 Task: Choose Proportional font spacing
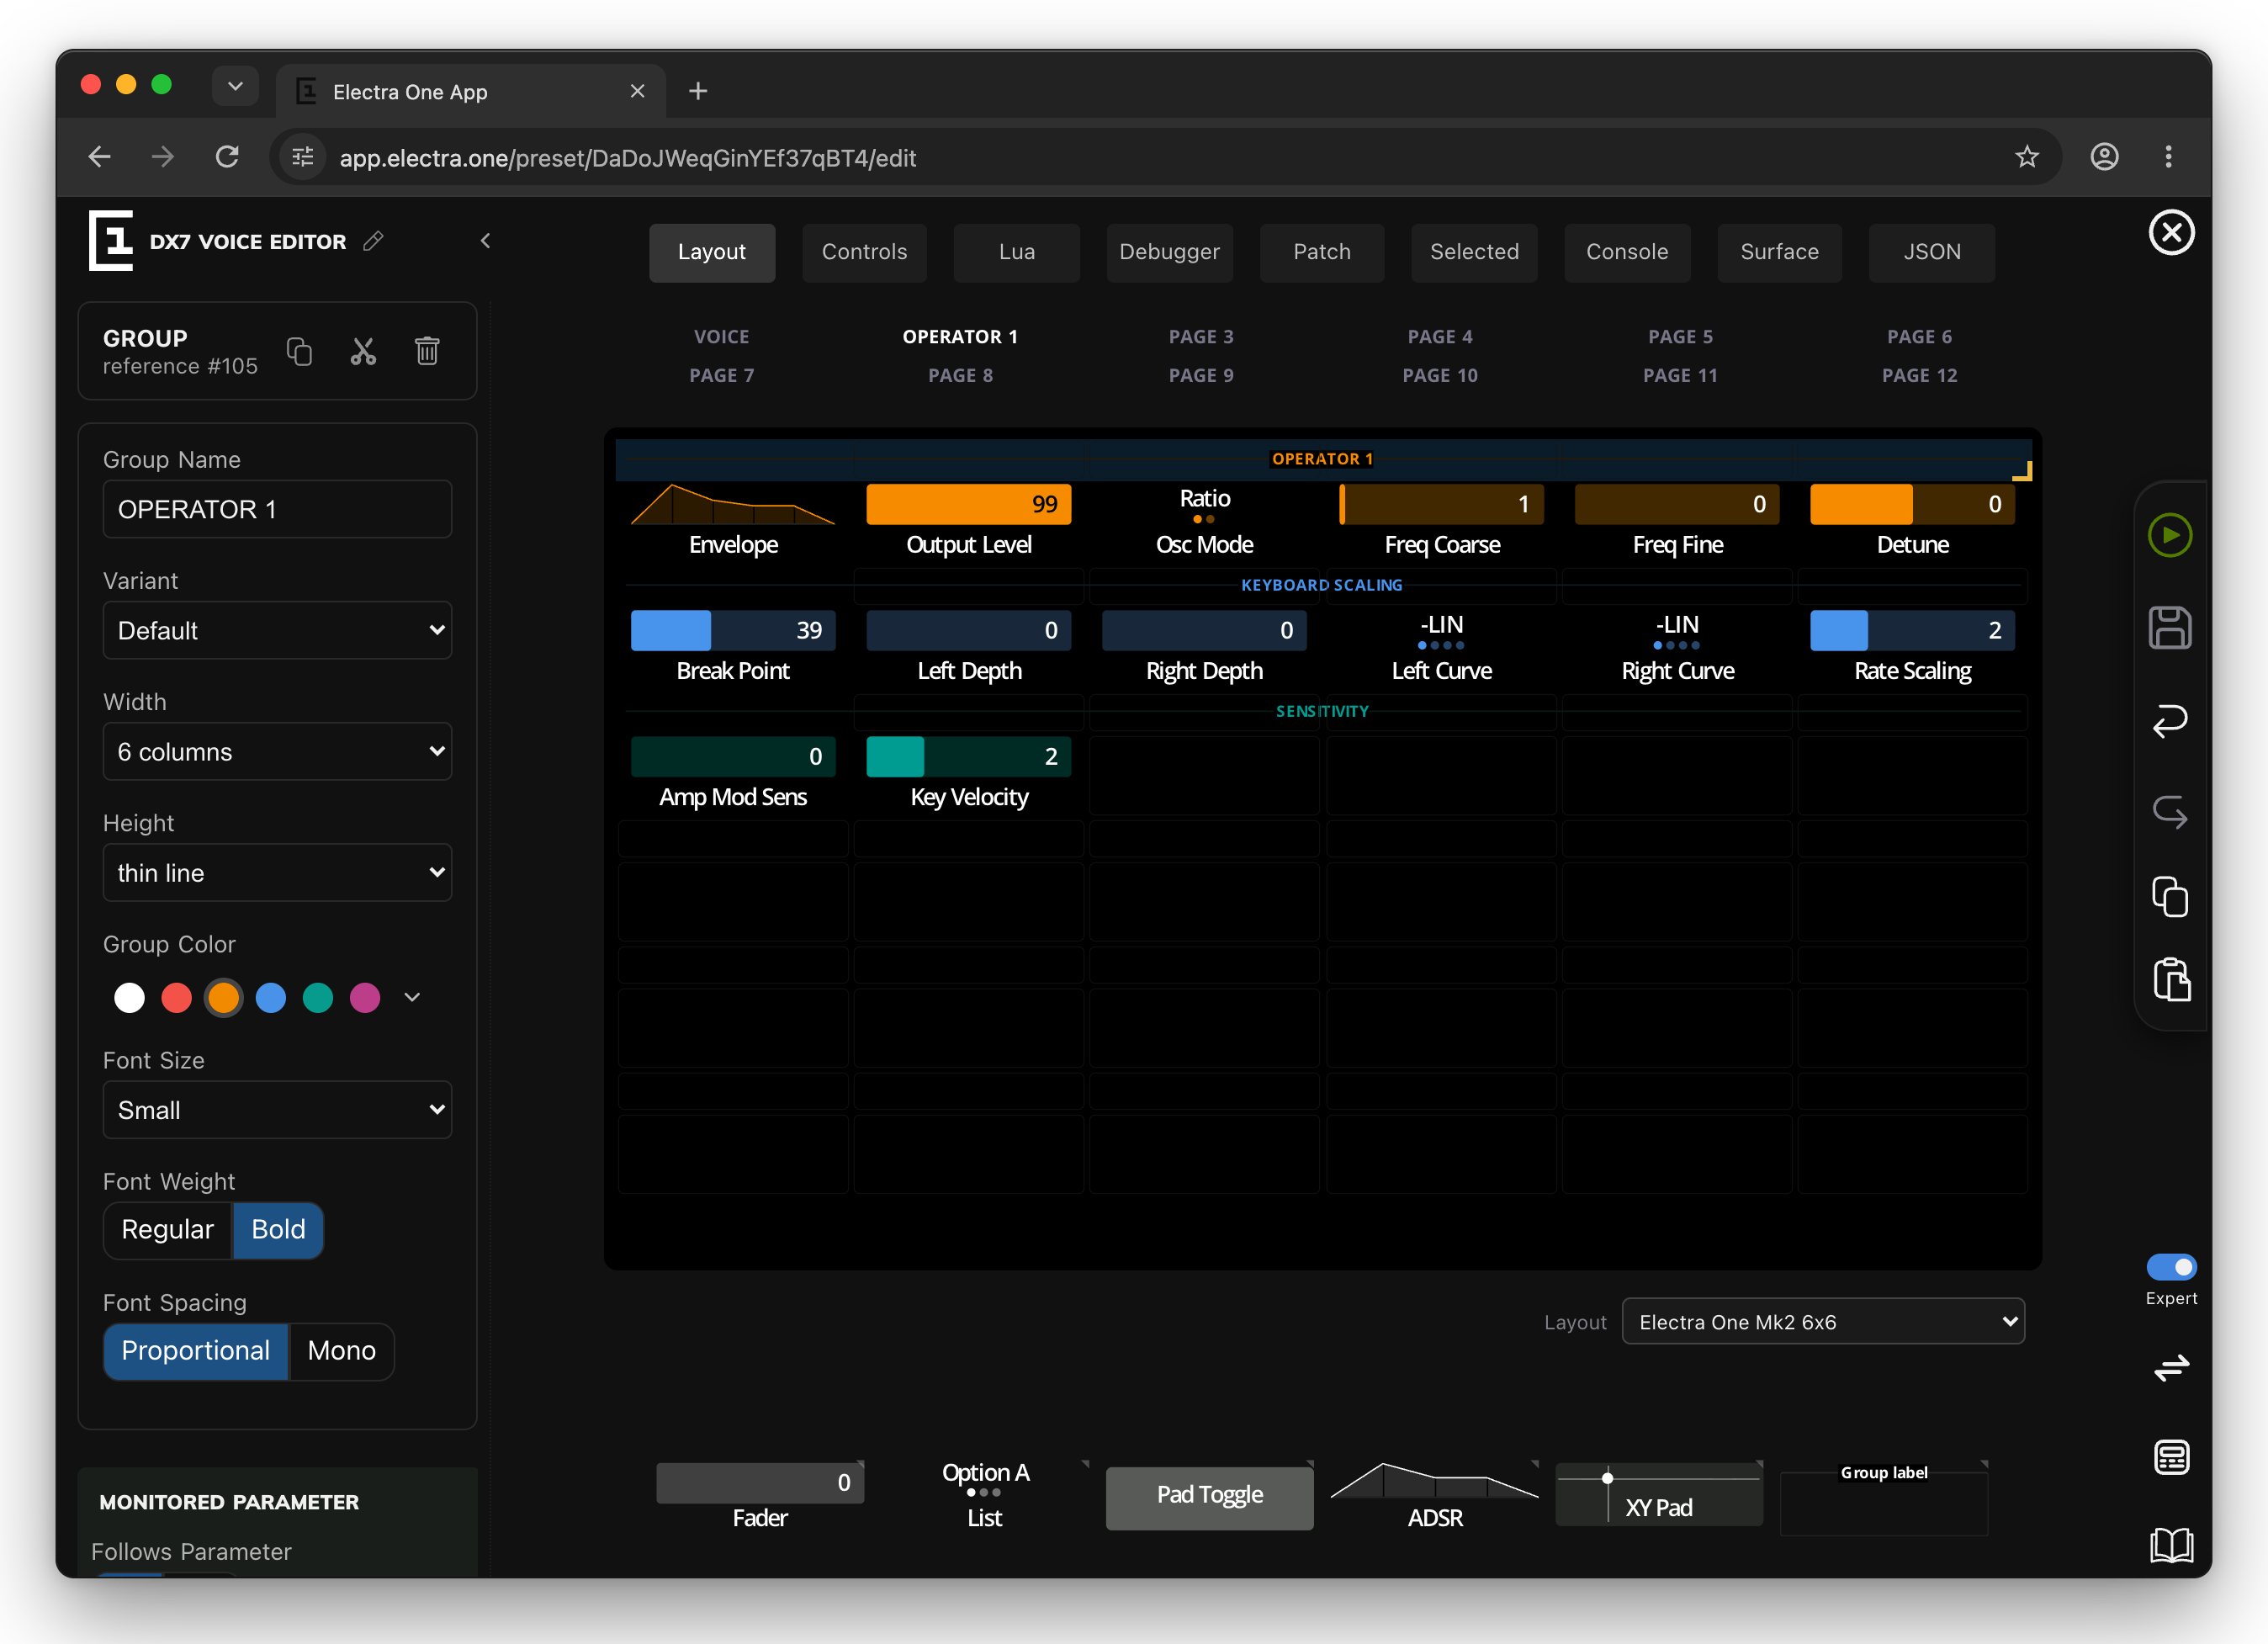pos(196,1351)
